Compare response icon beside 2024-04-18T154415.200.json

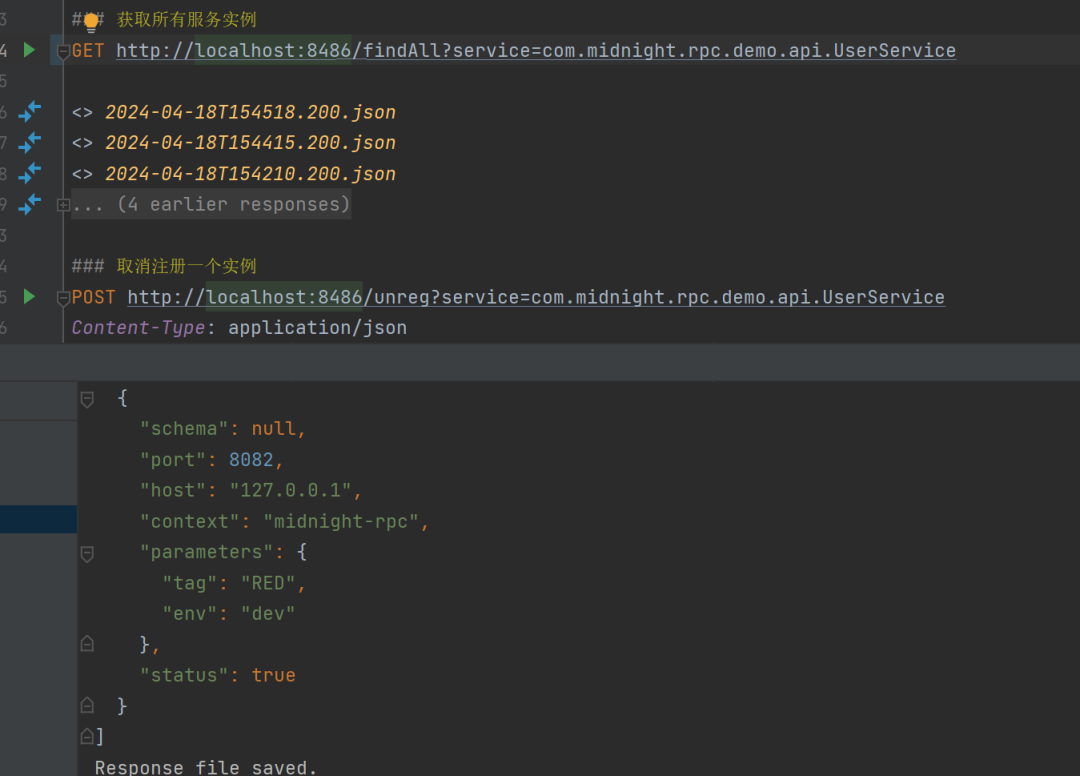click(29, 143)
